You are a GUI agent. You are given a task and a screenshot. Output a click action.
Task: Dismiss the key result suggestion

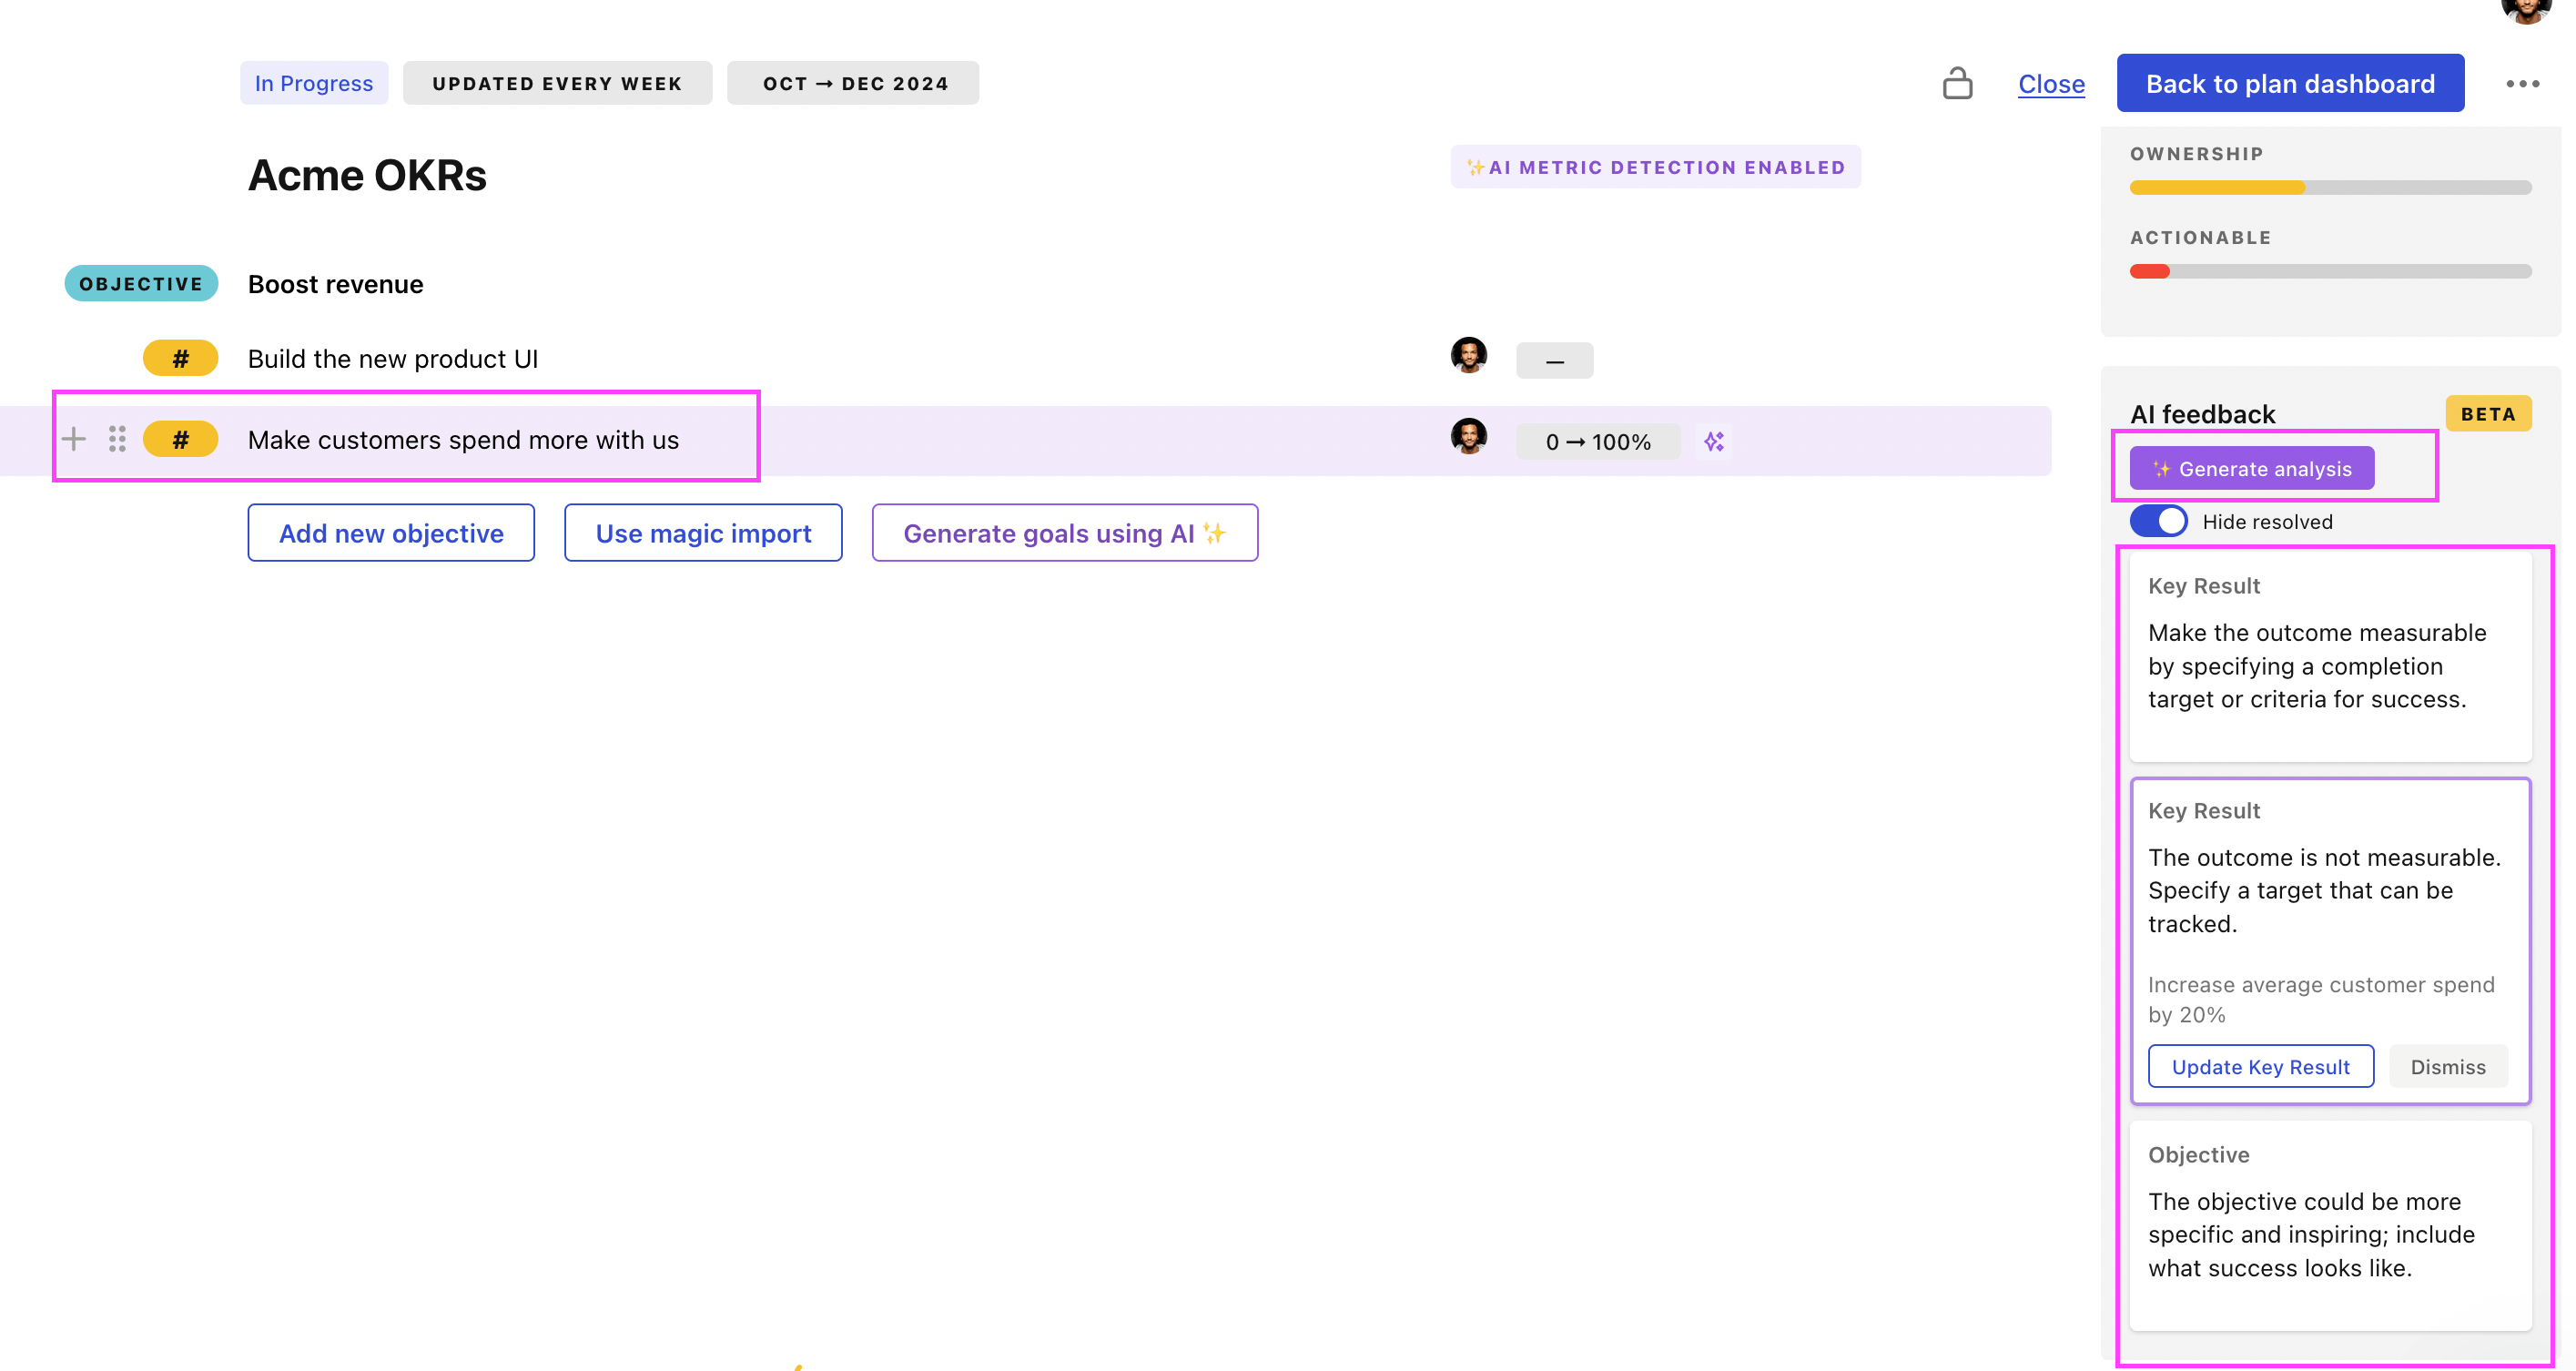coord(2447,1066)
